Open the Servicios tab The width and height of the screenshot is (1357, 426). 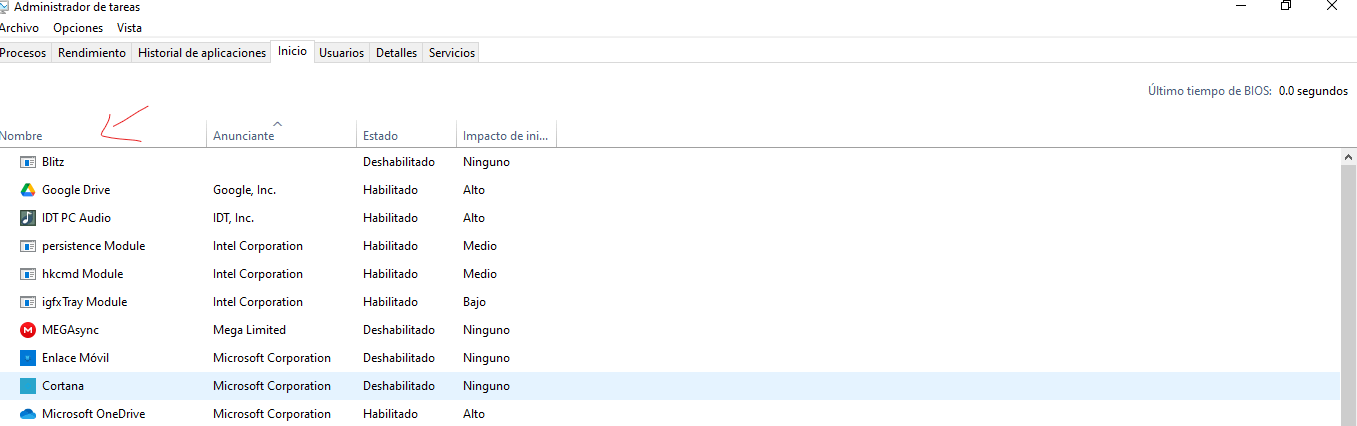coord(452,53)
